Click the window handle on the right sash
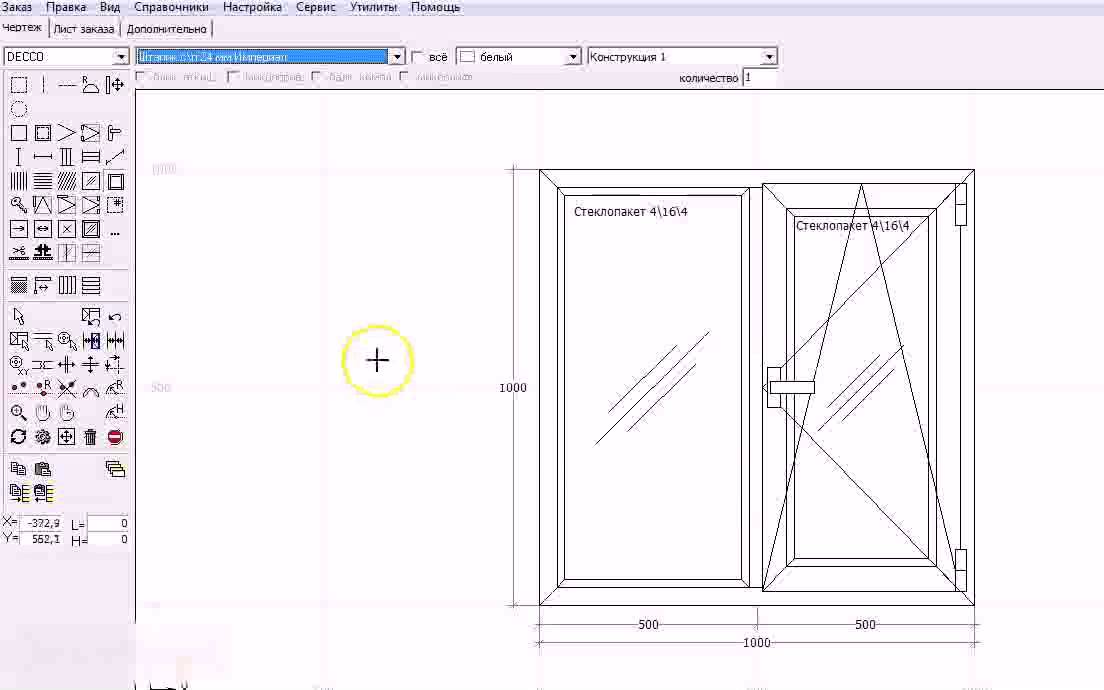Screen dimensions: 1104x690 789,387
